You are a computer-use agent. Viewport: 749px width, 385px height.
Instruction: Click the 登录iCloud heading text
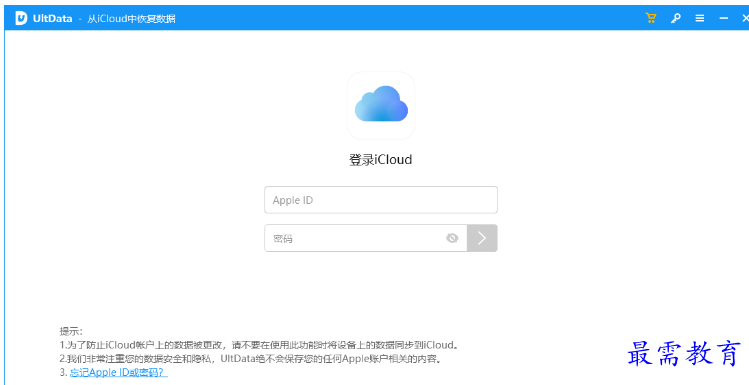pos(381,160)
